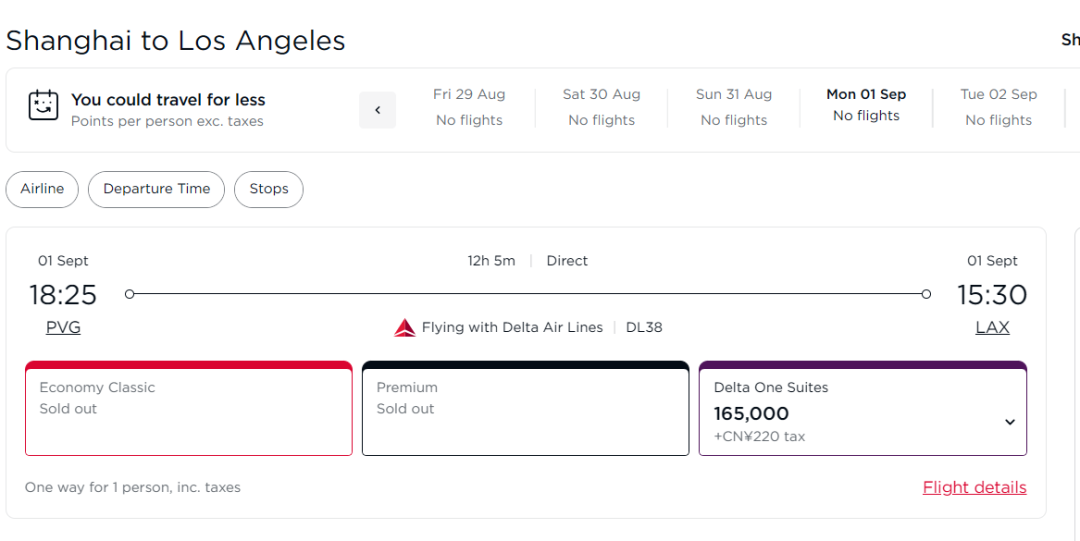Select the Fri 29 Aug date tab
The width and height of the screenshot is (1080, 541).
[469, 107]
